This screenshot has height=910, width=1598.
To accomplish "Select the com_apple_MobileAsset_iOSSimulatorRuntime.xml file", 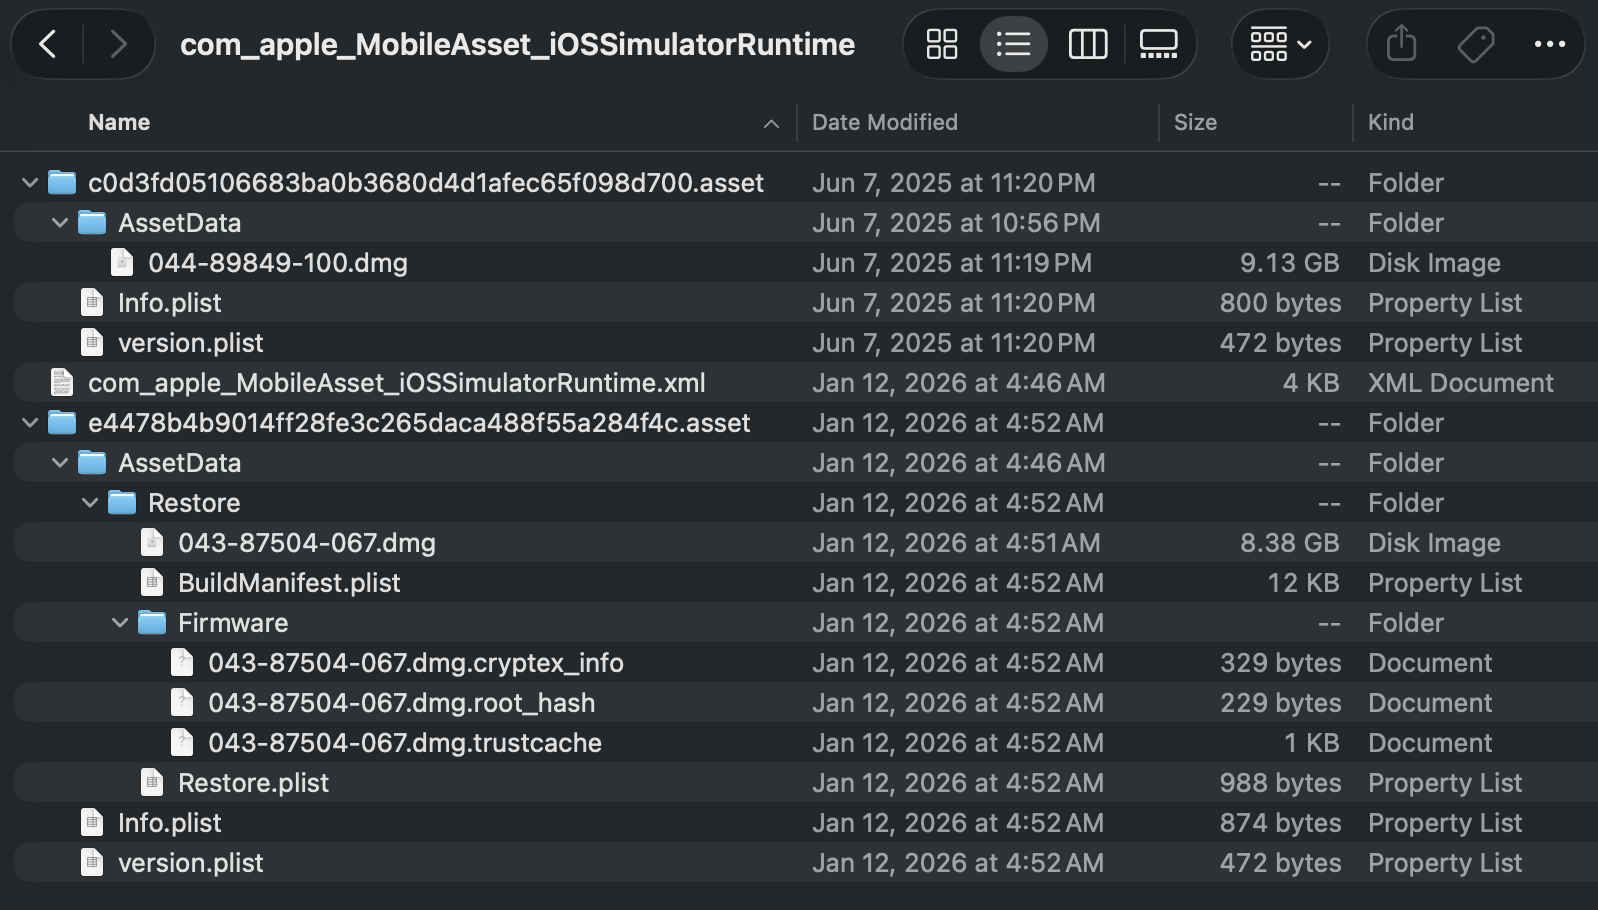I will [396, 383].
